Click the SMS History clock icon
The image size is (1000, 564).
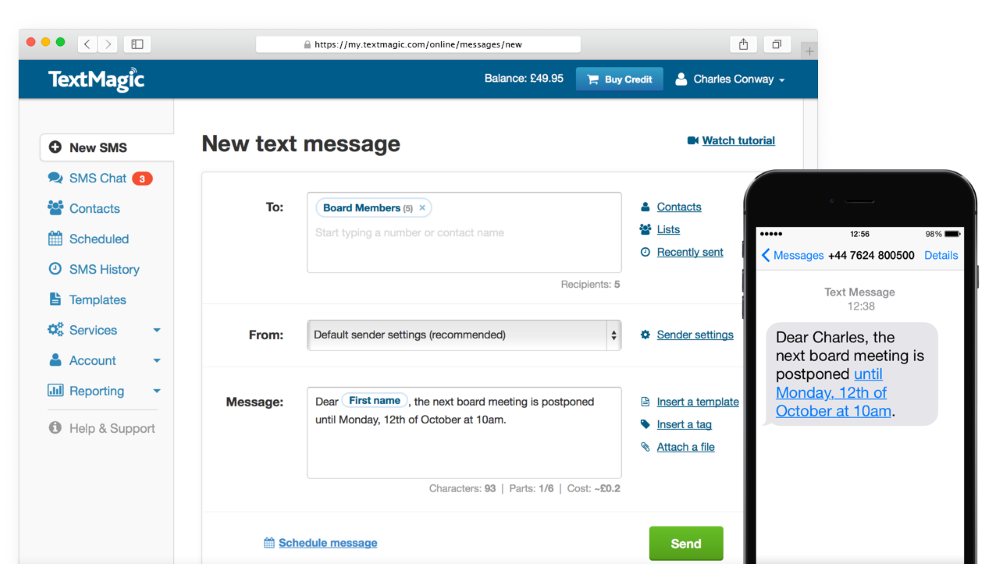[x=55, y=269]
